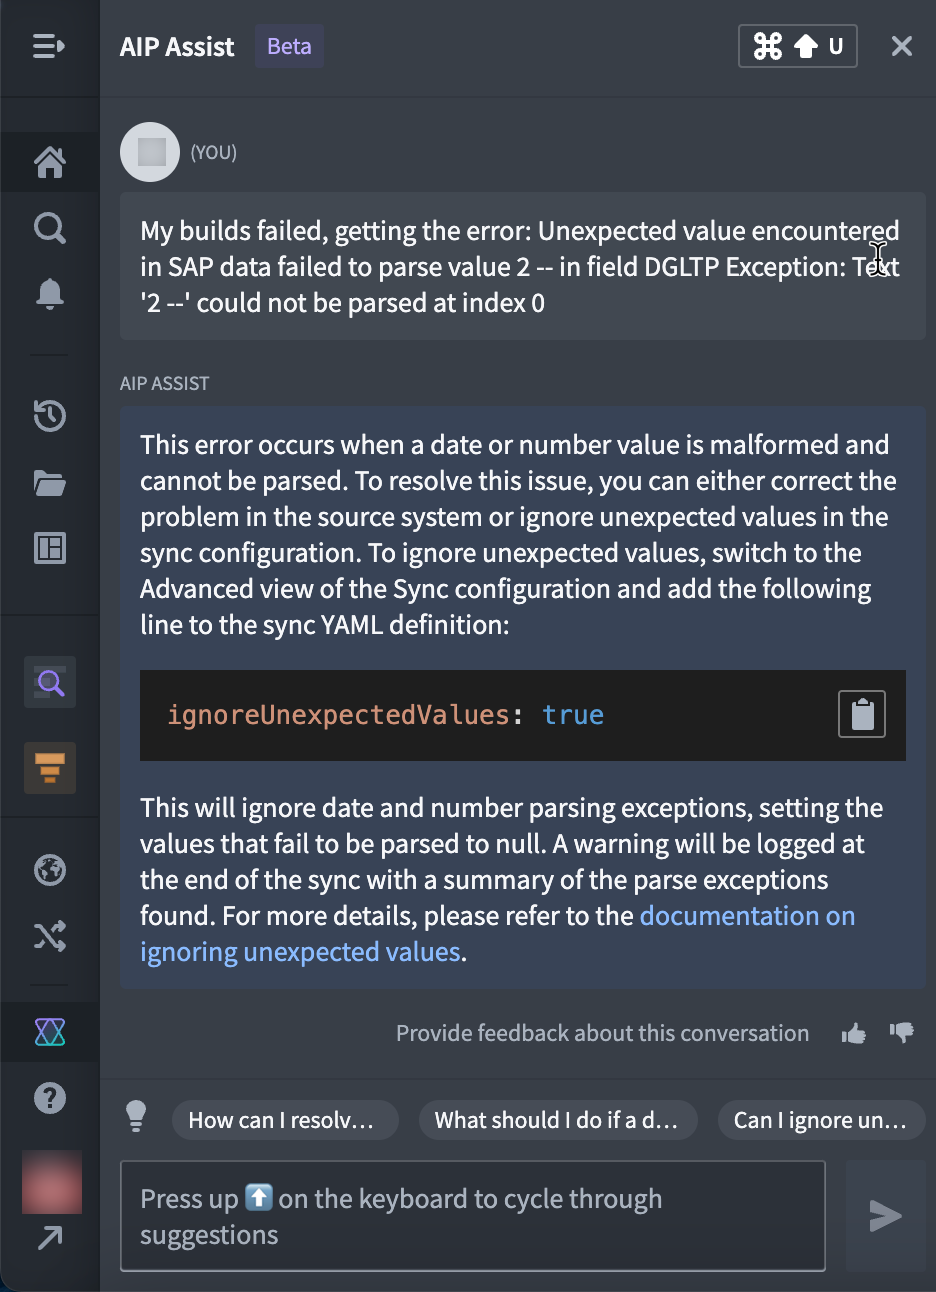
Task: Open the globe icon in sidebar
Action: coord(49,870)
